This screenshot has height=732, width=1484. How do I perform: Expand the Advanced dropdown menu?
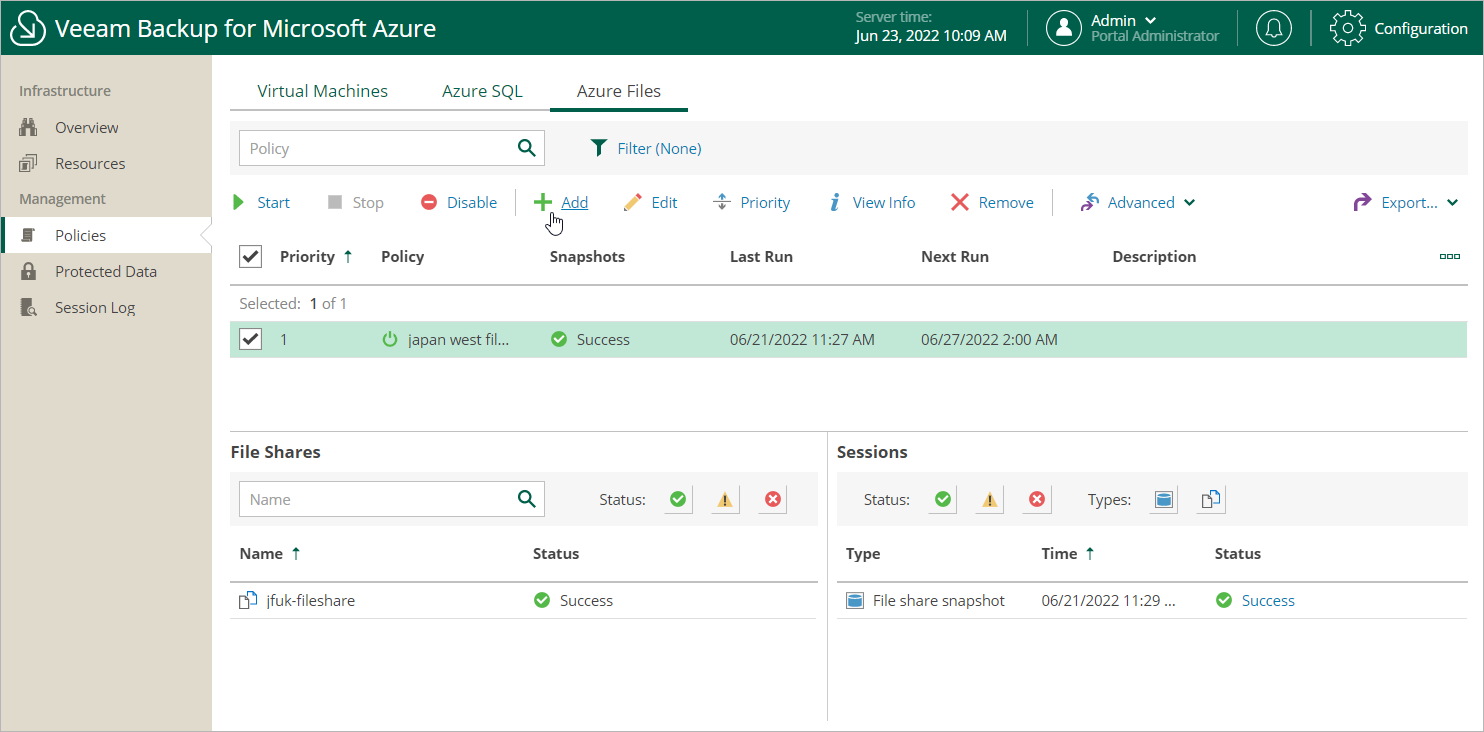[x=1138, y=203]
